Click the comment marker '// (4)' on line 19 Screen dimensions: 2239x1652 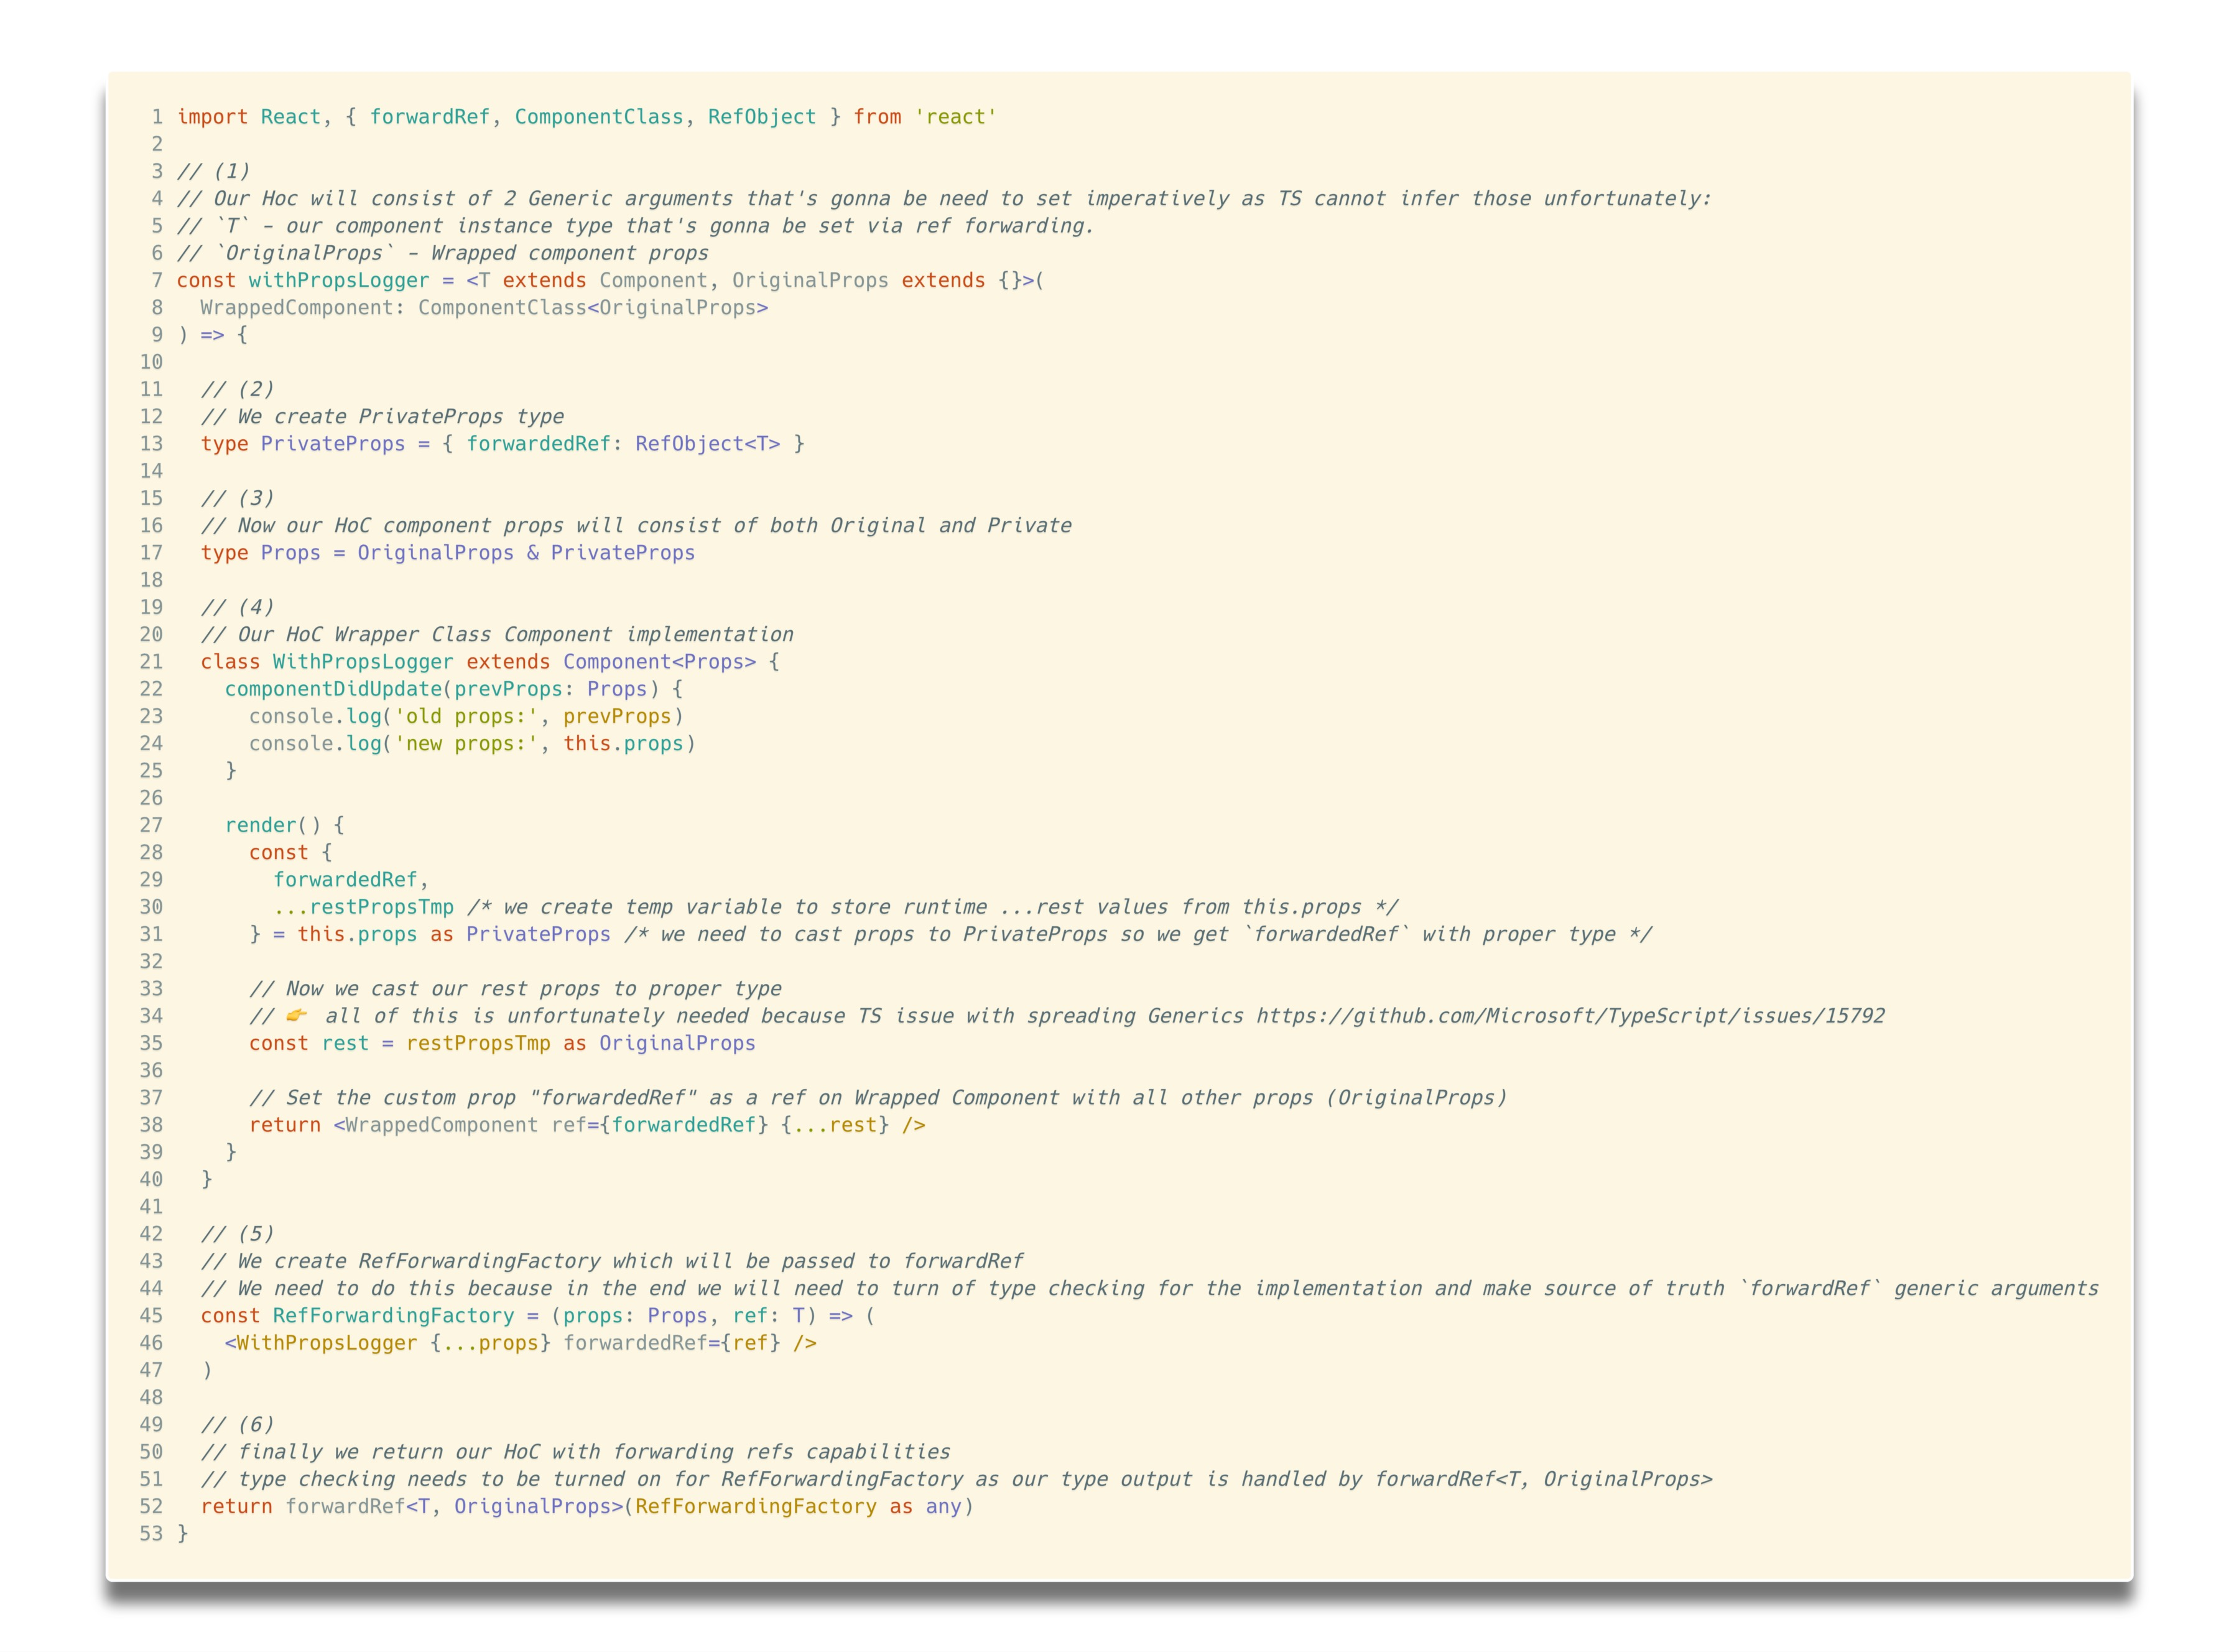click(237, 607)
